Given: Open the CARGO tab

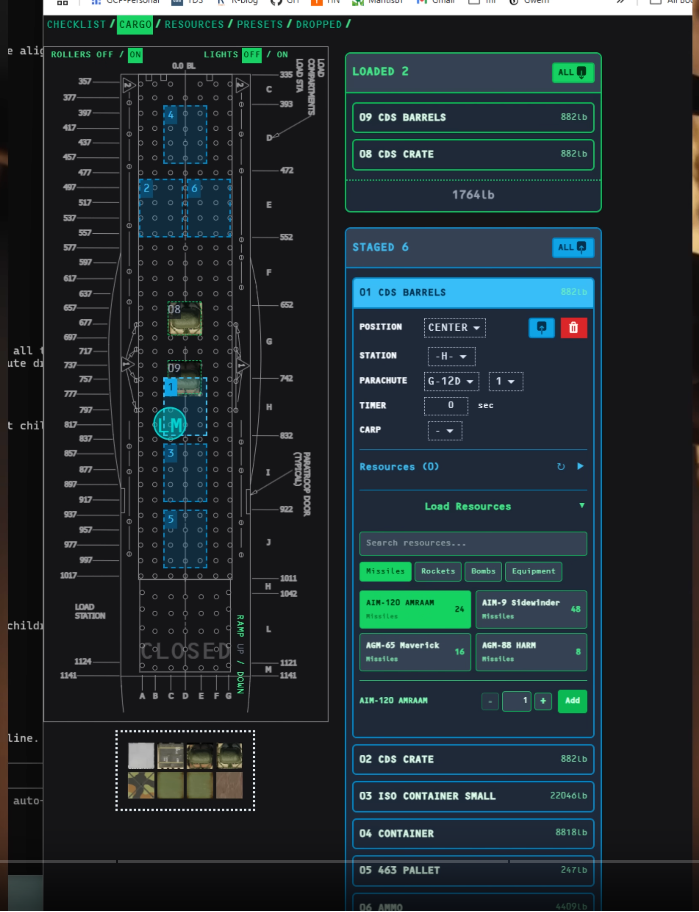Looking at the screenshot, I should tap(135, 24).
